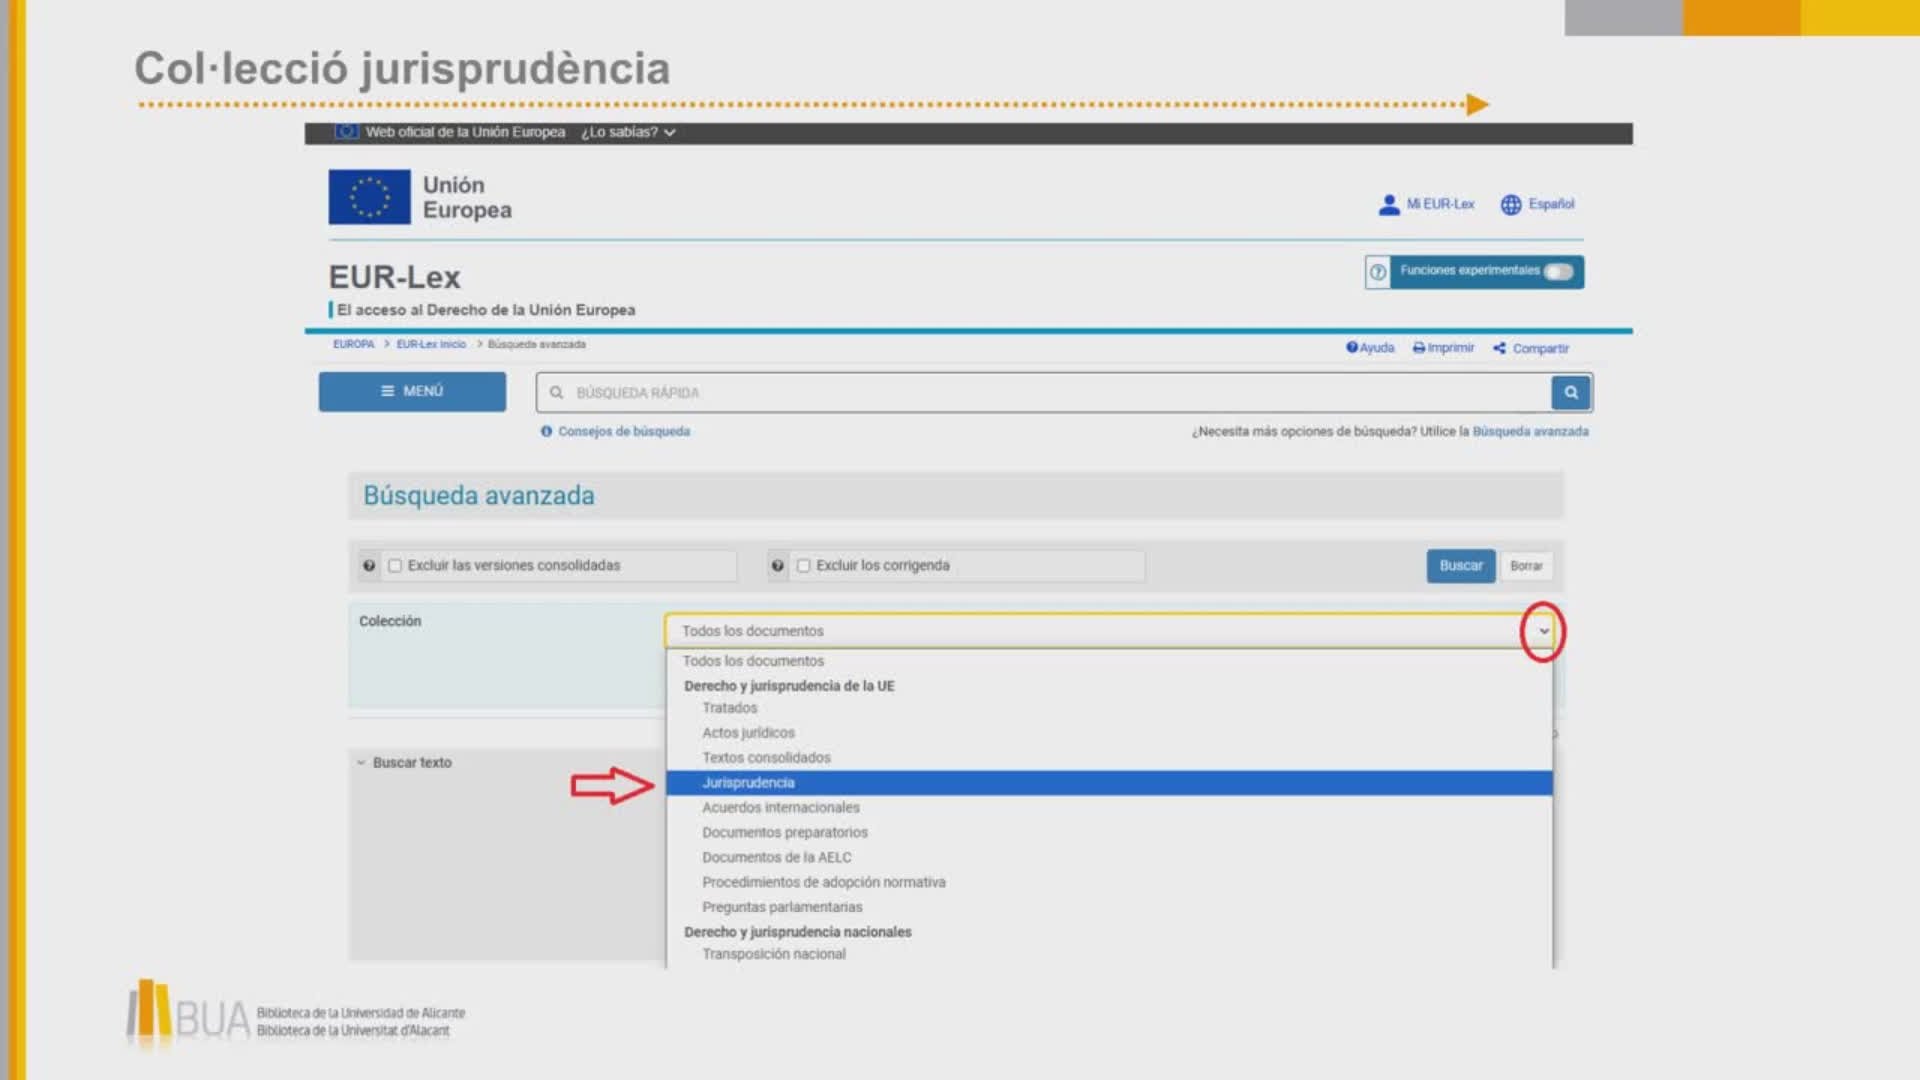The height and width of the screenshot is (1080, 1920).
Task: Check Excluir las versiones consolidadas checkbox
Action: [395, 566]
